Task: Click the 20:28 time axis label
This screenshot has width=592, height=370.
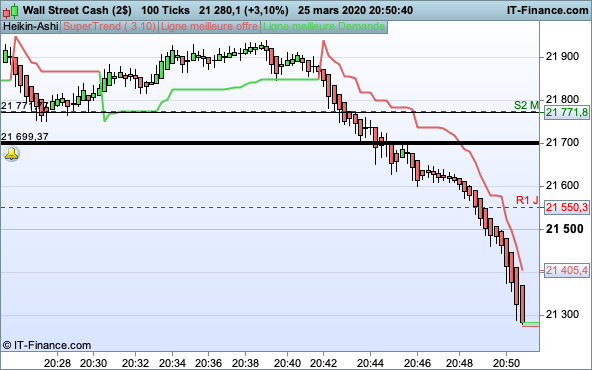Action: tap(57, 363)
